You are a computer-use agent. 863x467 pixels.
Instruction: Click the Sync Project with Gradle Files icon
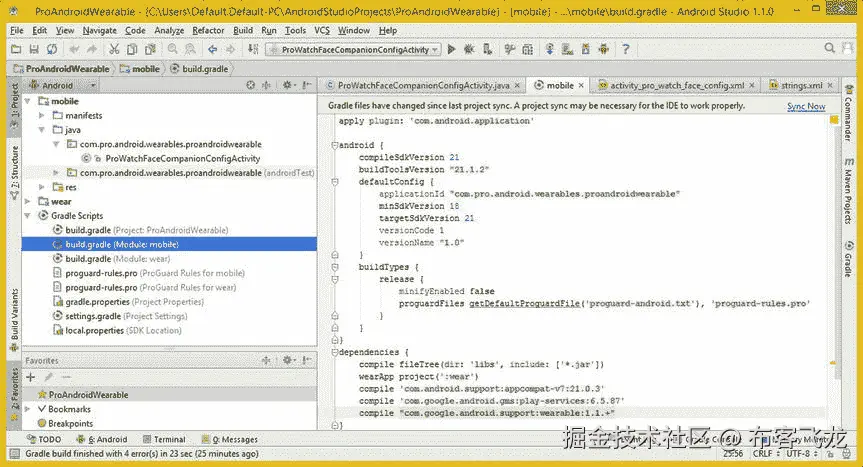549,50
